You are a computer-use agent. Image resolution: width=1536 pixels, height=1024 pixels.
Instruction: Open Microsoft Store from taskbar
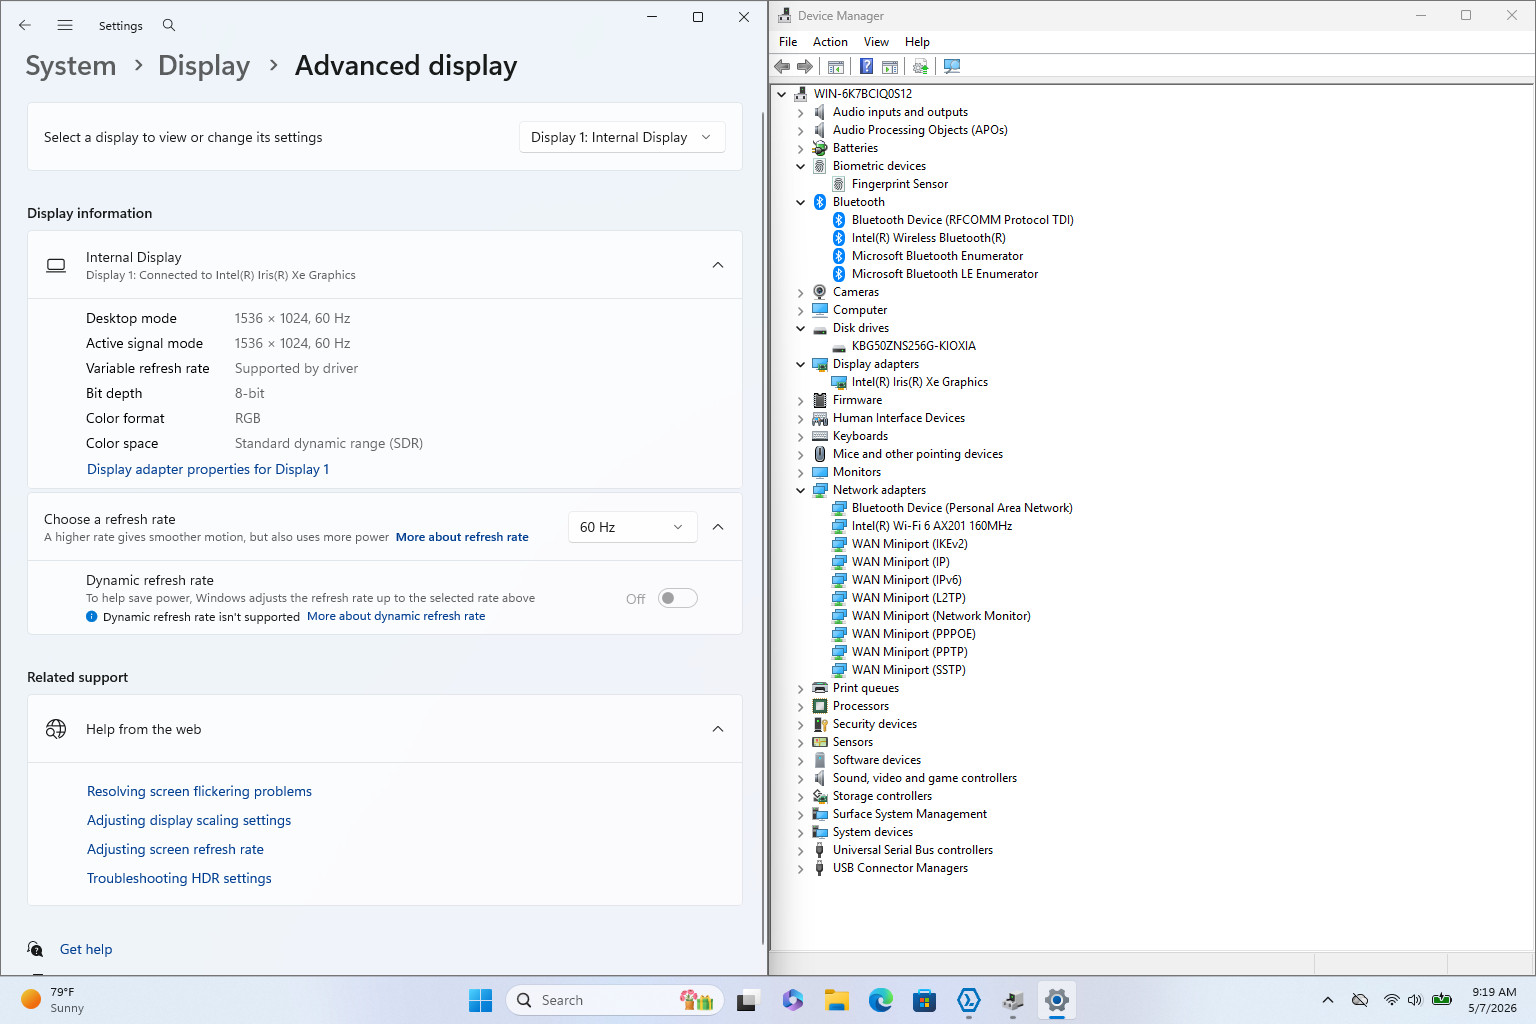pos(925,1000)
